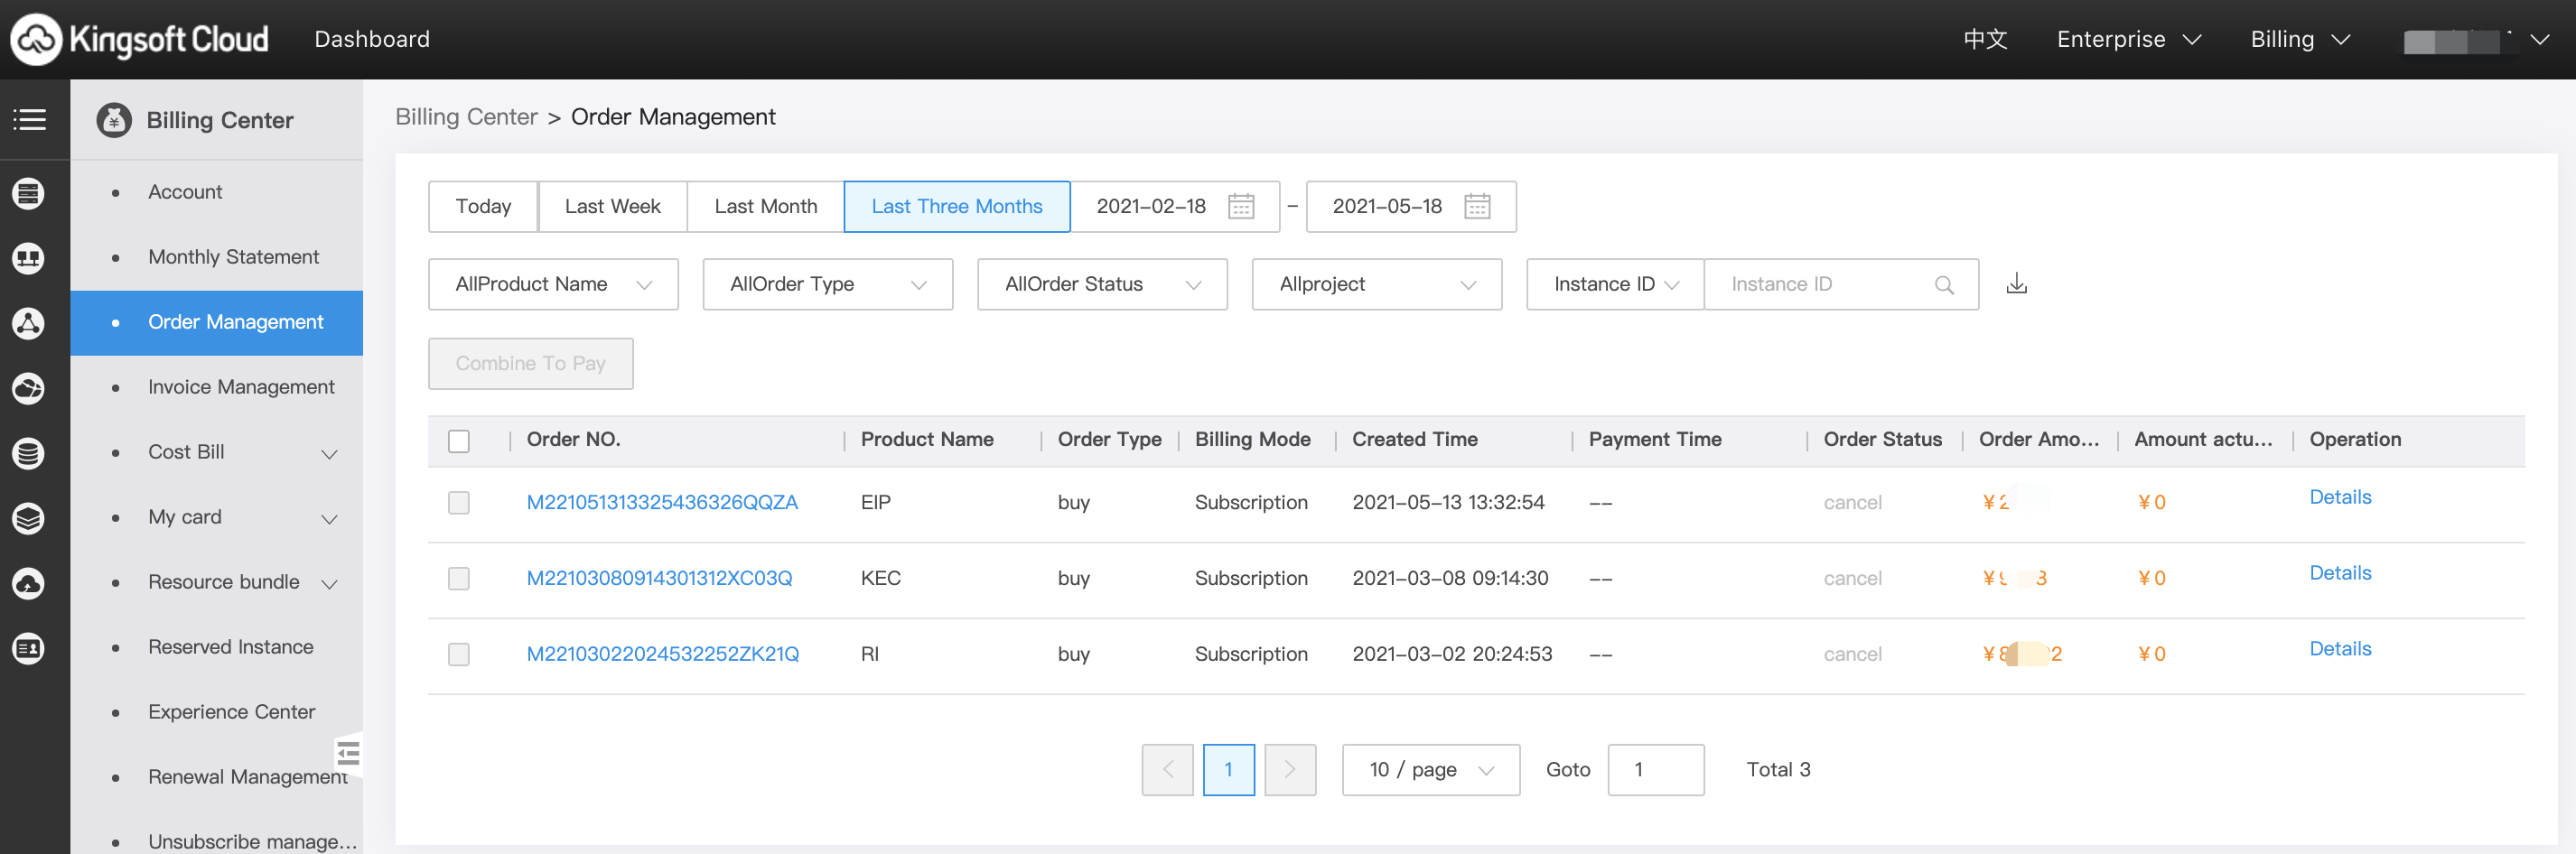This screenshot has height=854, width=2576.
Task: Open order link M22103080914301312XC03Q
Action: tap(659, 578)
